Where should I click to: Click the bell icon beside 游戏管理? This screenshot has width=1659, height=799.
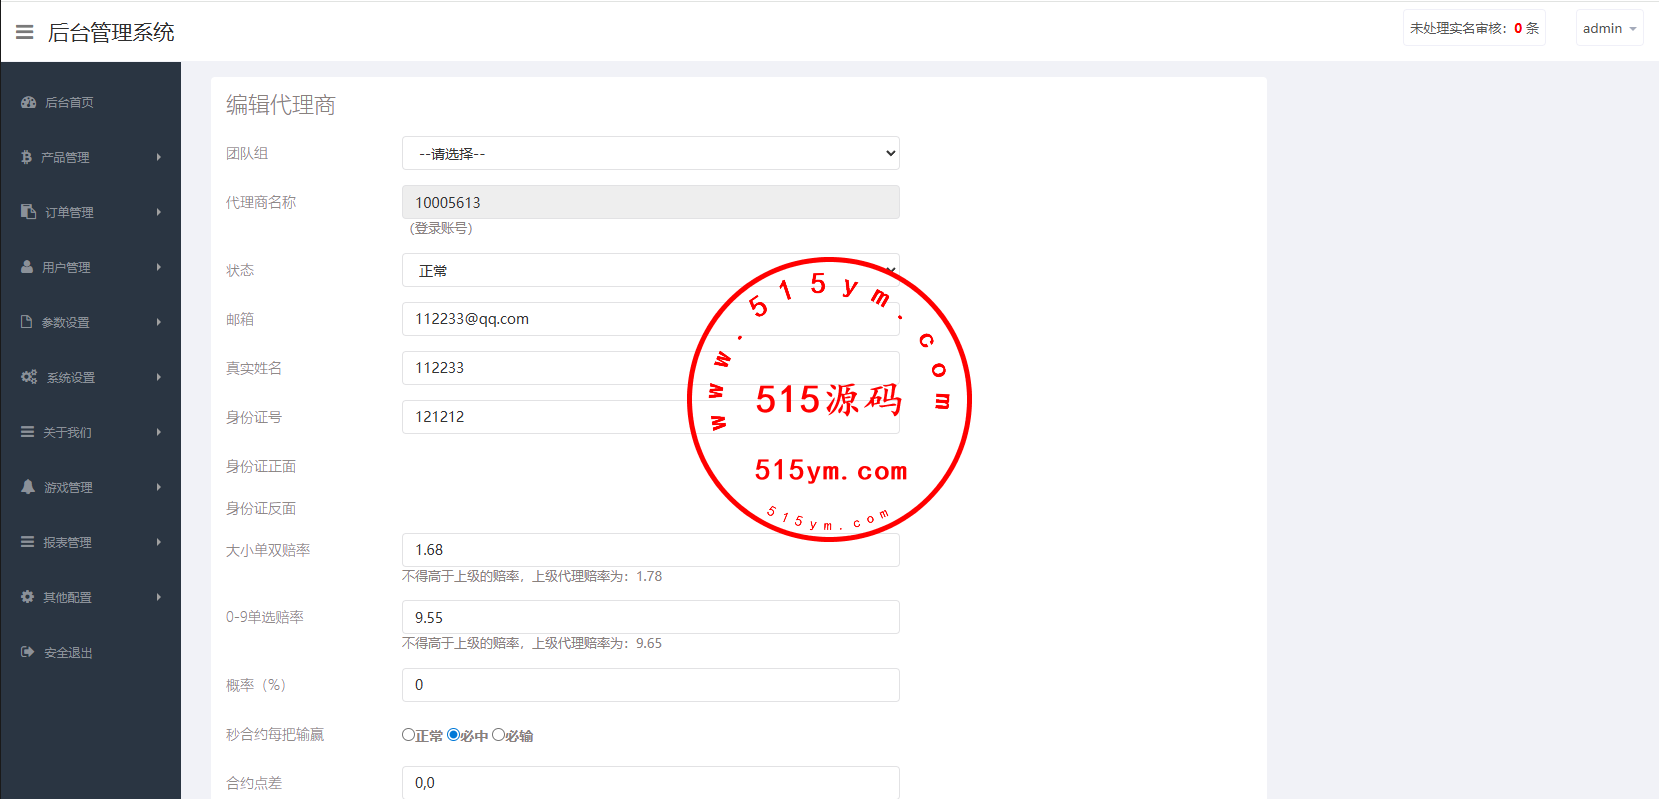click(x=28, y=487)
